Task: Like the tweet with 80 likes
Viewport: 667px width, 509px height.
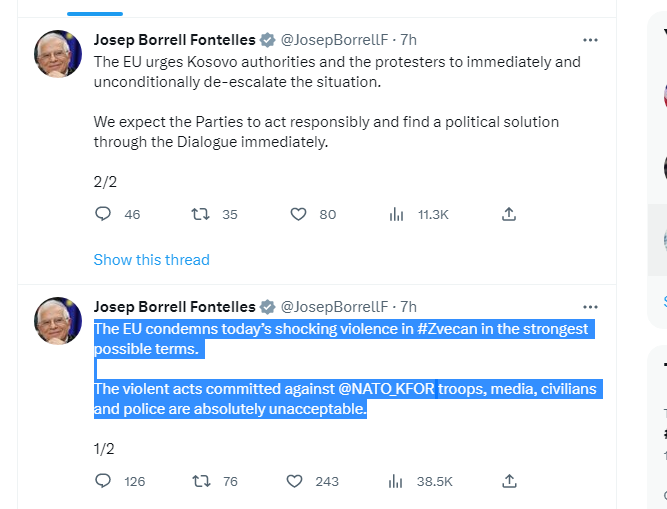Action: (297, 214)
